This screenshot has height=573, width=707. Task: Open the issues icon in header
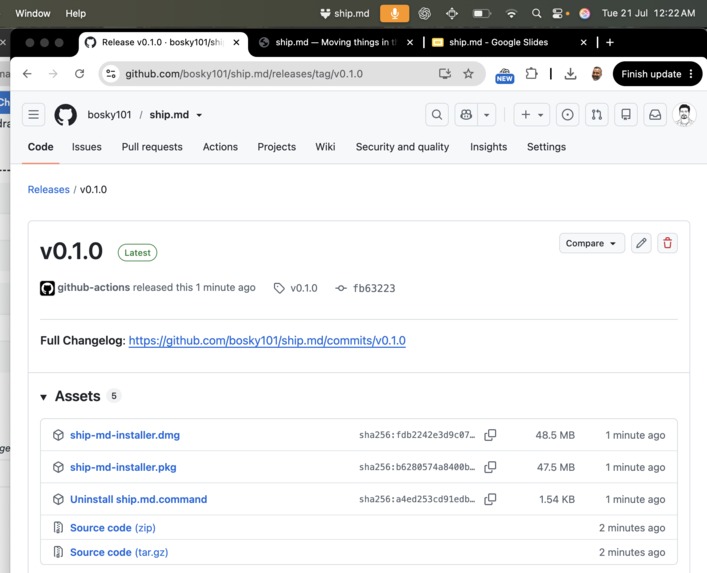pos(567,115)
